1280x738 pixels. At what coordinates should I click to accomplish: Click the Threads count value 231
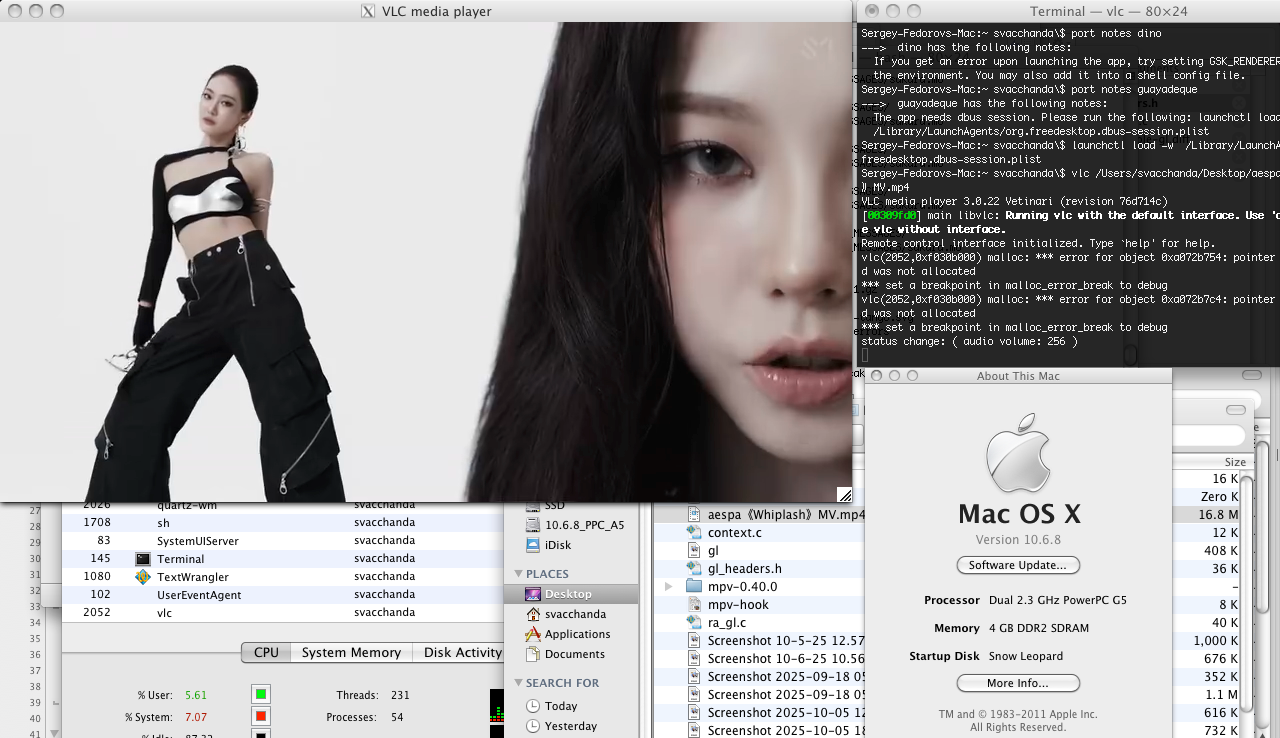(400, 695)
